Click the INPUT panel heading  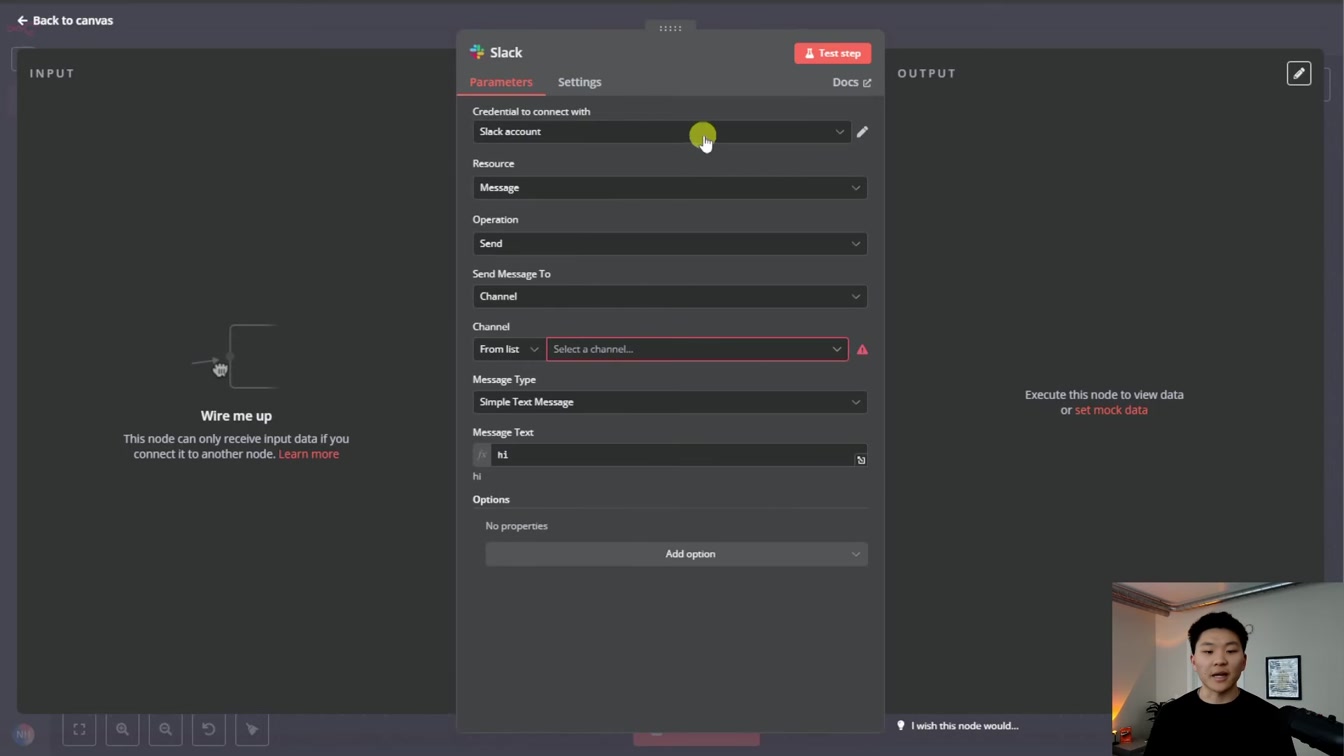pos(52,73)
